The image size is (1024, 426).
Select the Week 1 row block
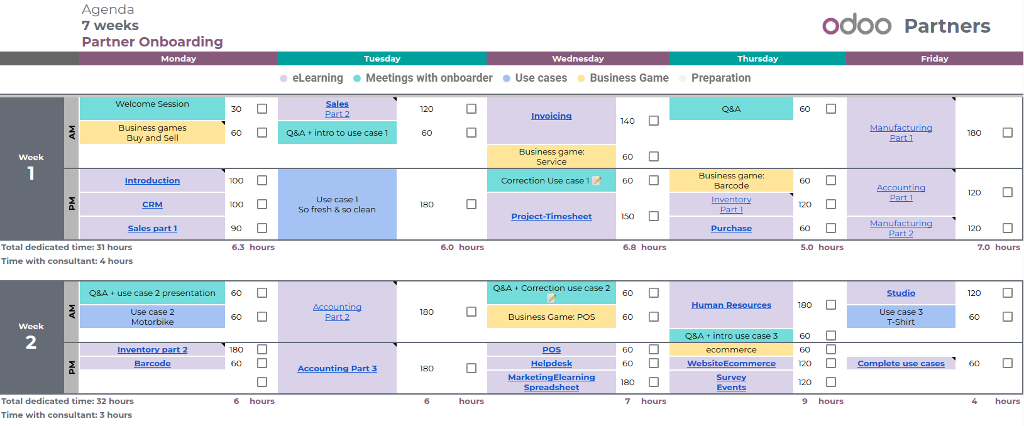[x=31, y=169]
